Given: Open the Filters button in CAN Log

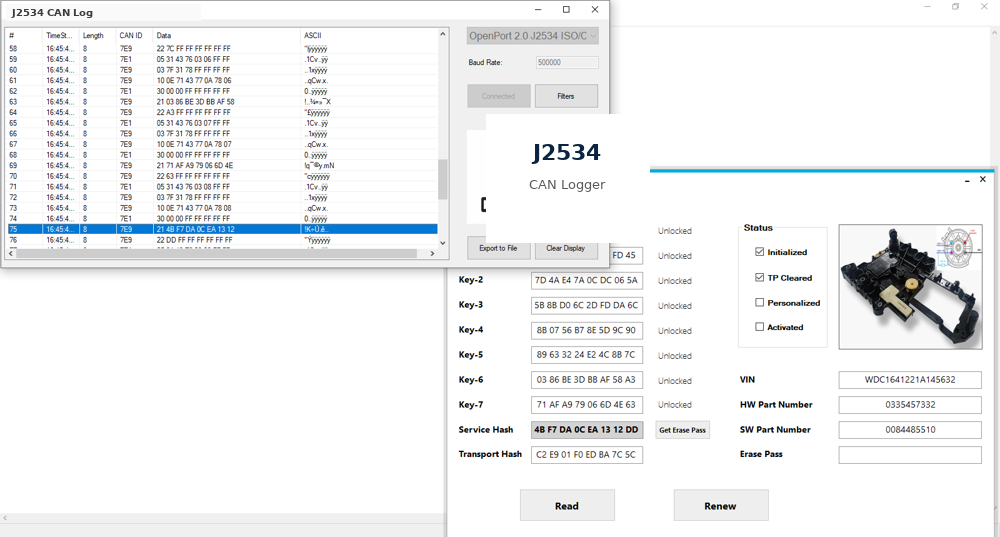Looking at the screenshot, I should pos(566,96).
